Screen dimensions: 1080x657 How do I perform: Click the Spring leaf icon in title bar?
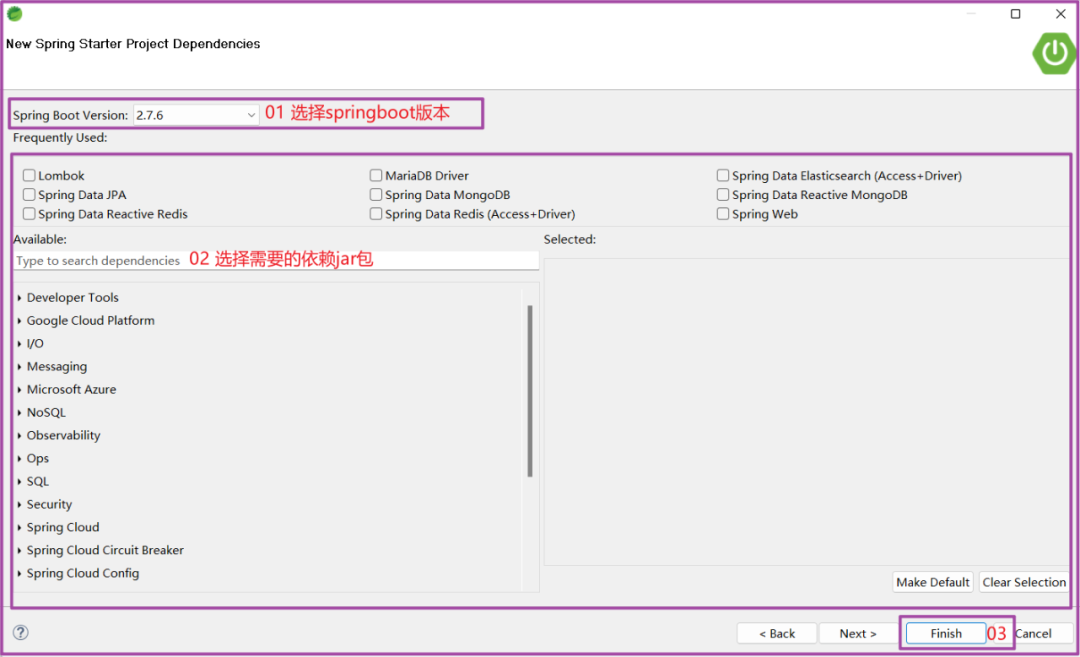tap(14, 13)
